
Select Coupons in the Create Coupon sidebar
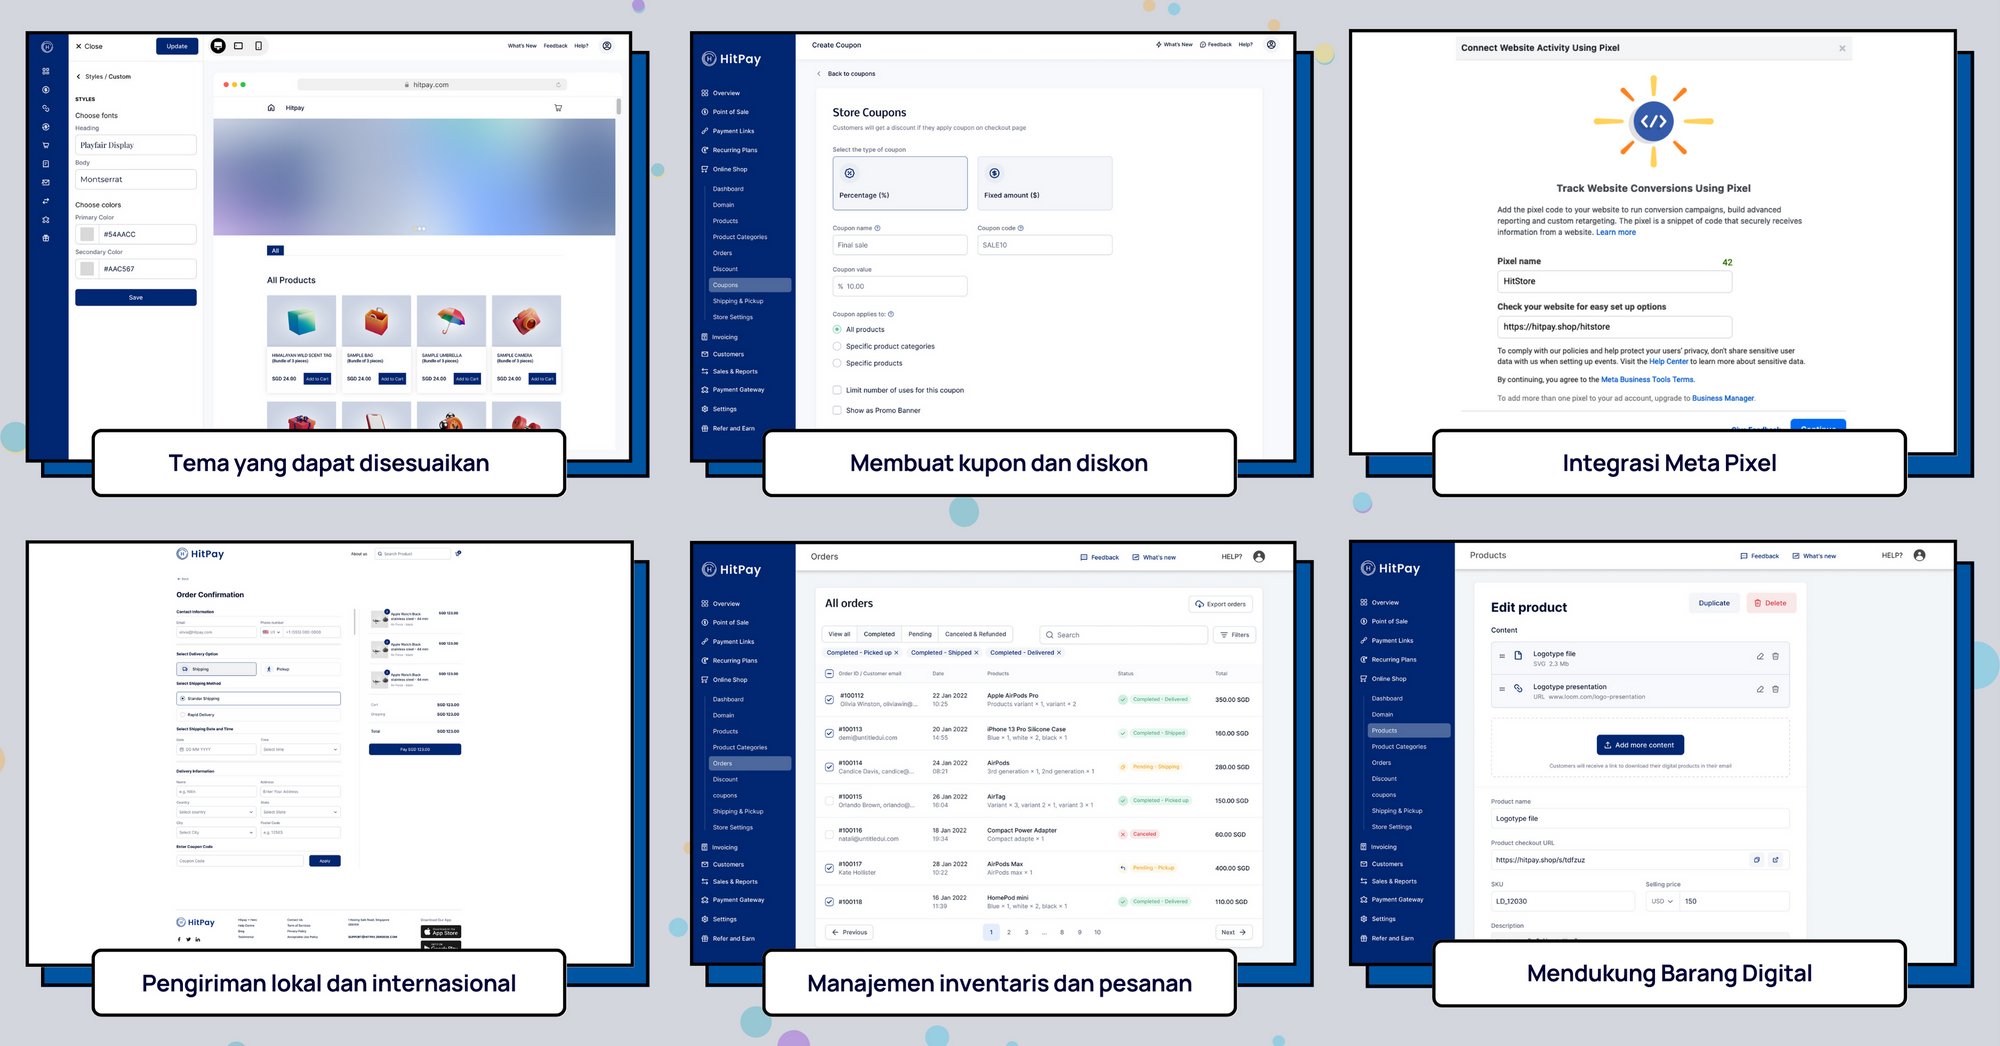coord(749,285)
